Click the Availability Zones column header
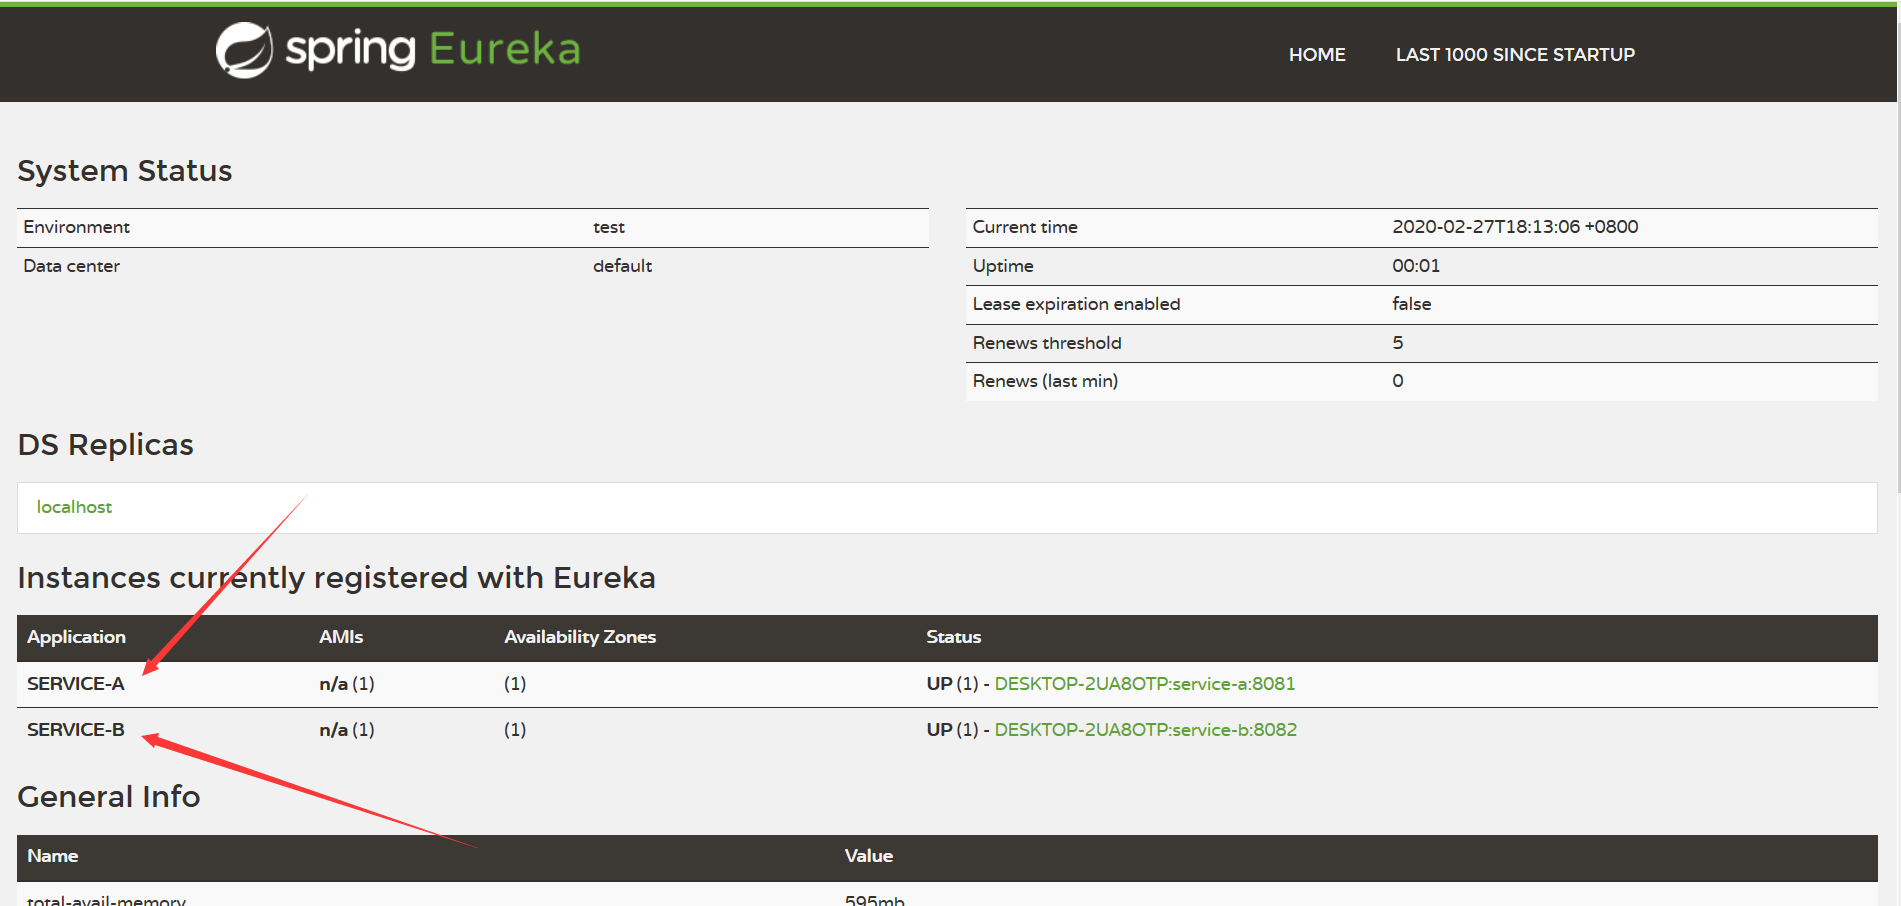The image size is (1901, 906). tap(580, 637)
